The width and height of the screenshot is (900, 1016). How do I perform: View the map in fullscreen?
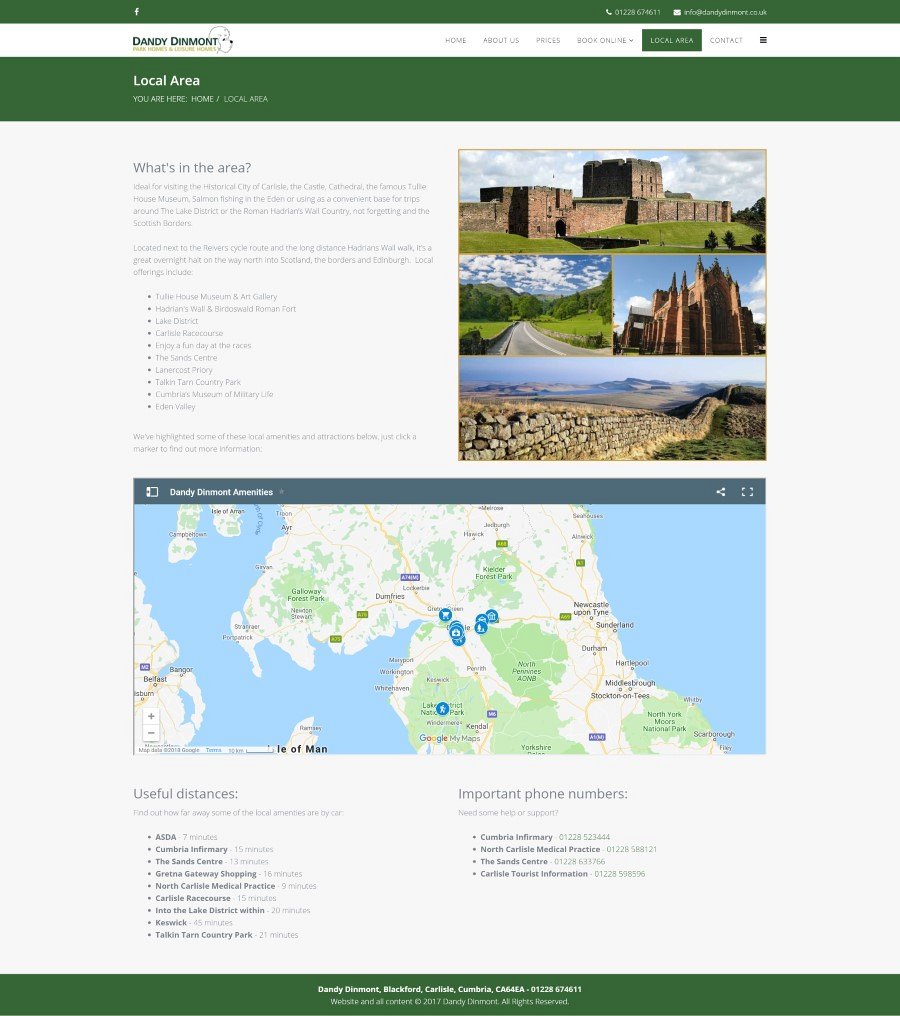point(747,492)
